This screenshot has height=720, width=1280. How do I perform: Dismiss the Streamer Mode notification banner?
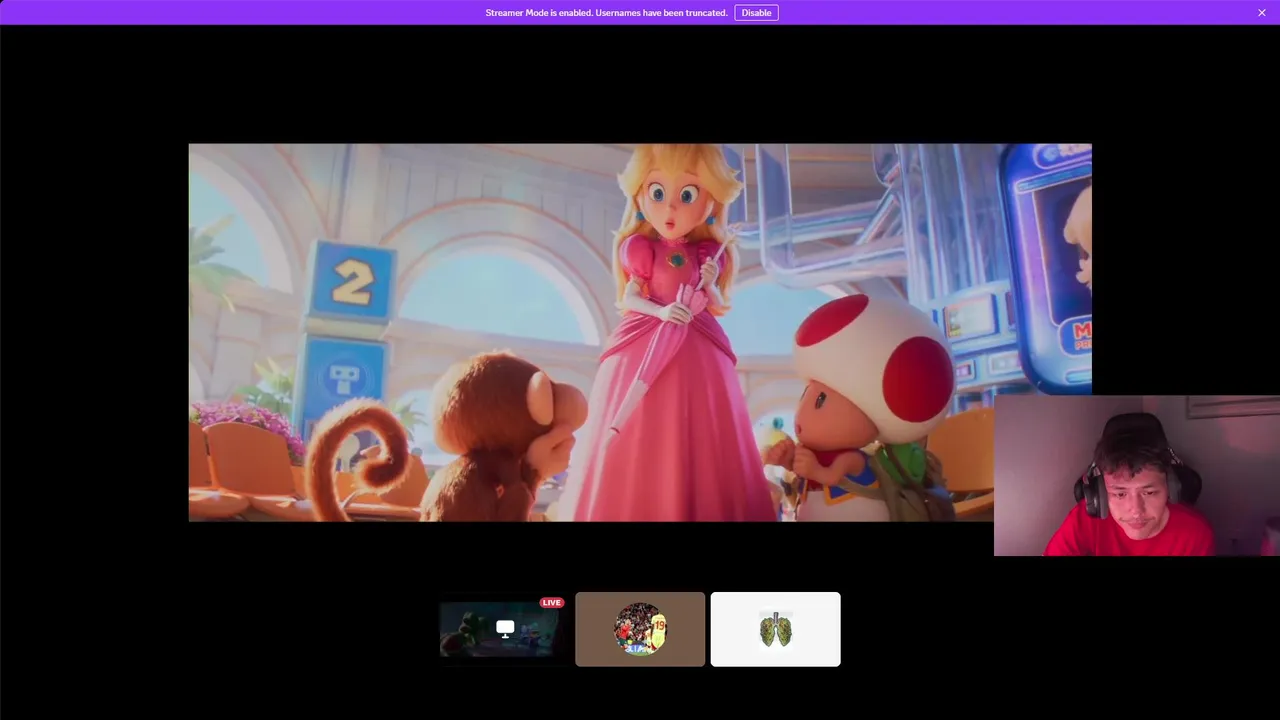click(x=1262, y=13)
